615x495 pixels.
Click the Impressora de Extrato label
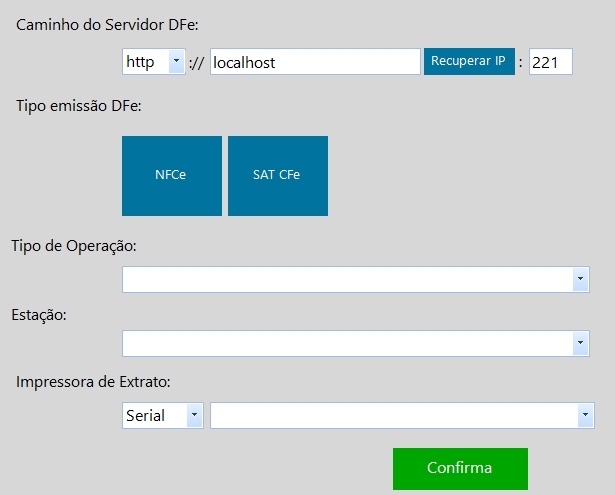click(x=93, y=382)
